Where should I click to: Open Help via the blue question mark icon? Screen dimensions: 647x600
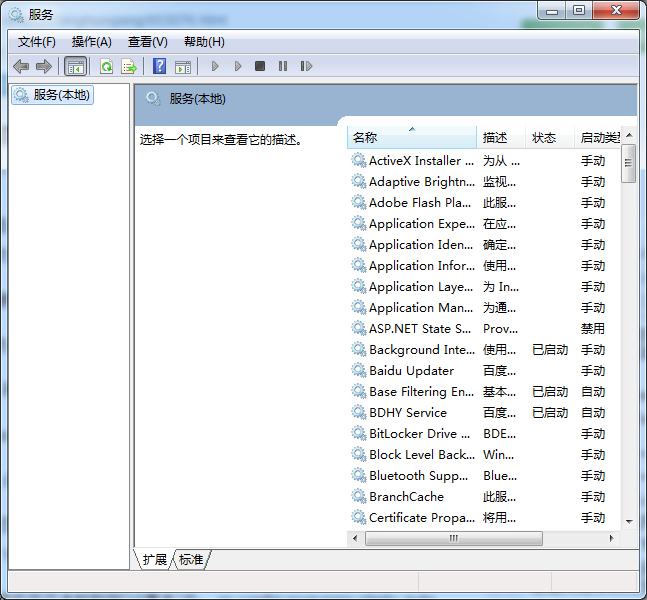[159, 67]
